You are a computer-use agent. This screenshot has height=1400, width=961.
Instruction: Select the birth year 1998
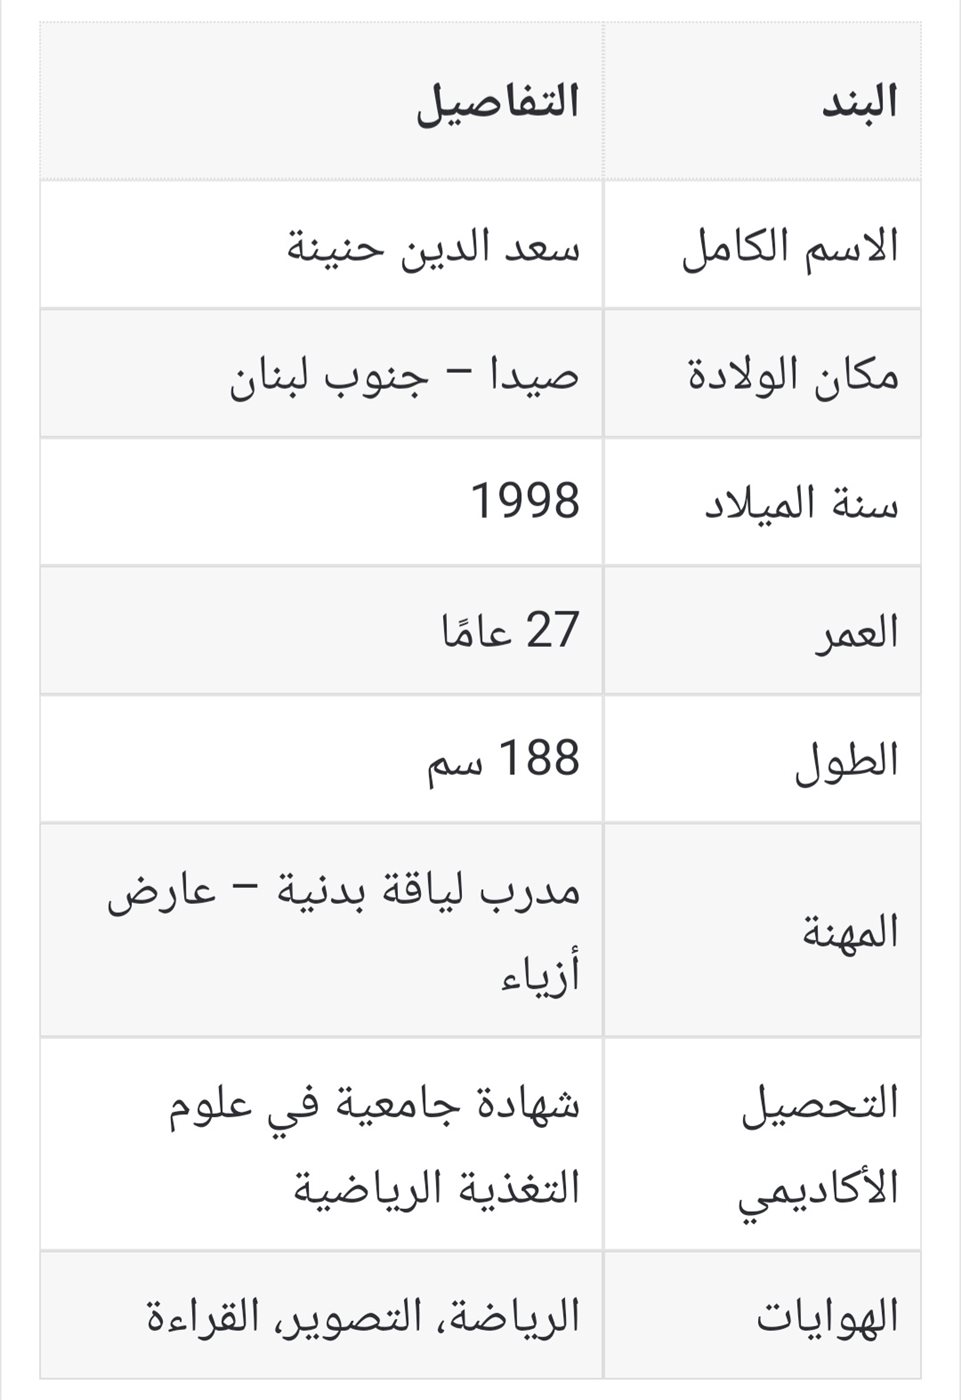pos(526,501)
